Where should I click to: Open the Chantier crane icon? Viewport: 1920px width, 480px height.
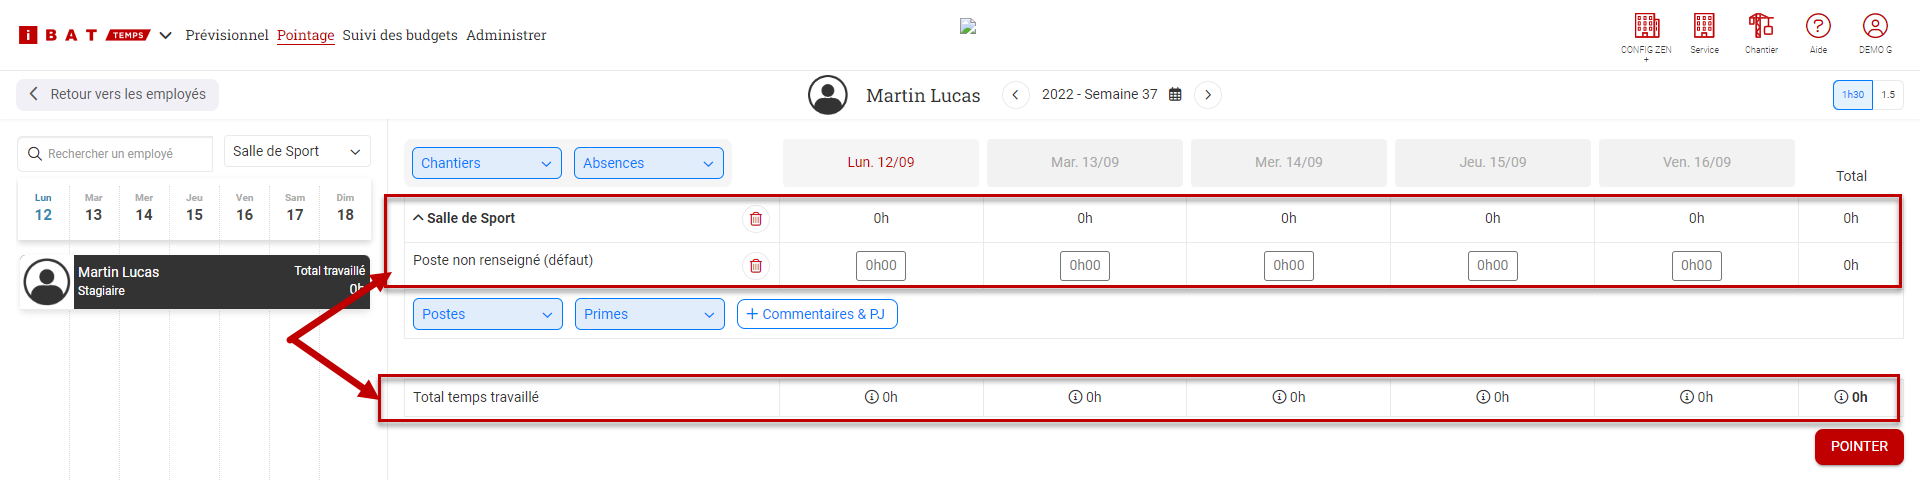point(1761,27)
